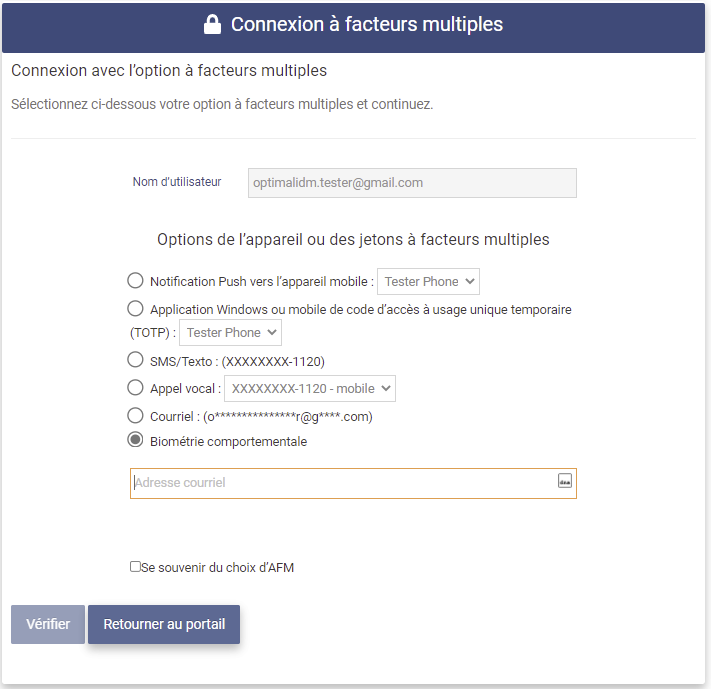
Task: Open the Notification Push device dropdown
Action: click(428, 282)
